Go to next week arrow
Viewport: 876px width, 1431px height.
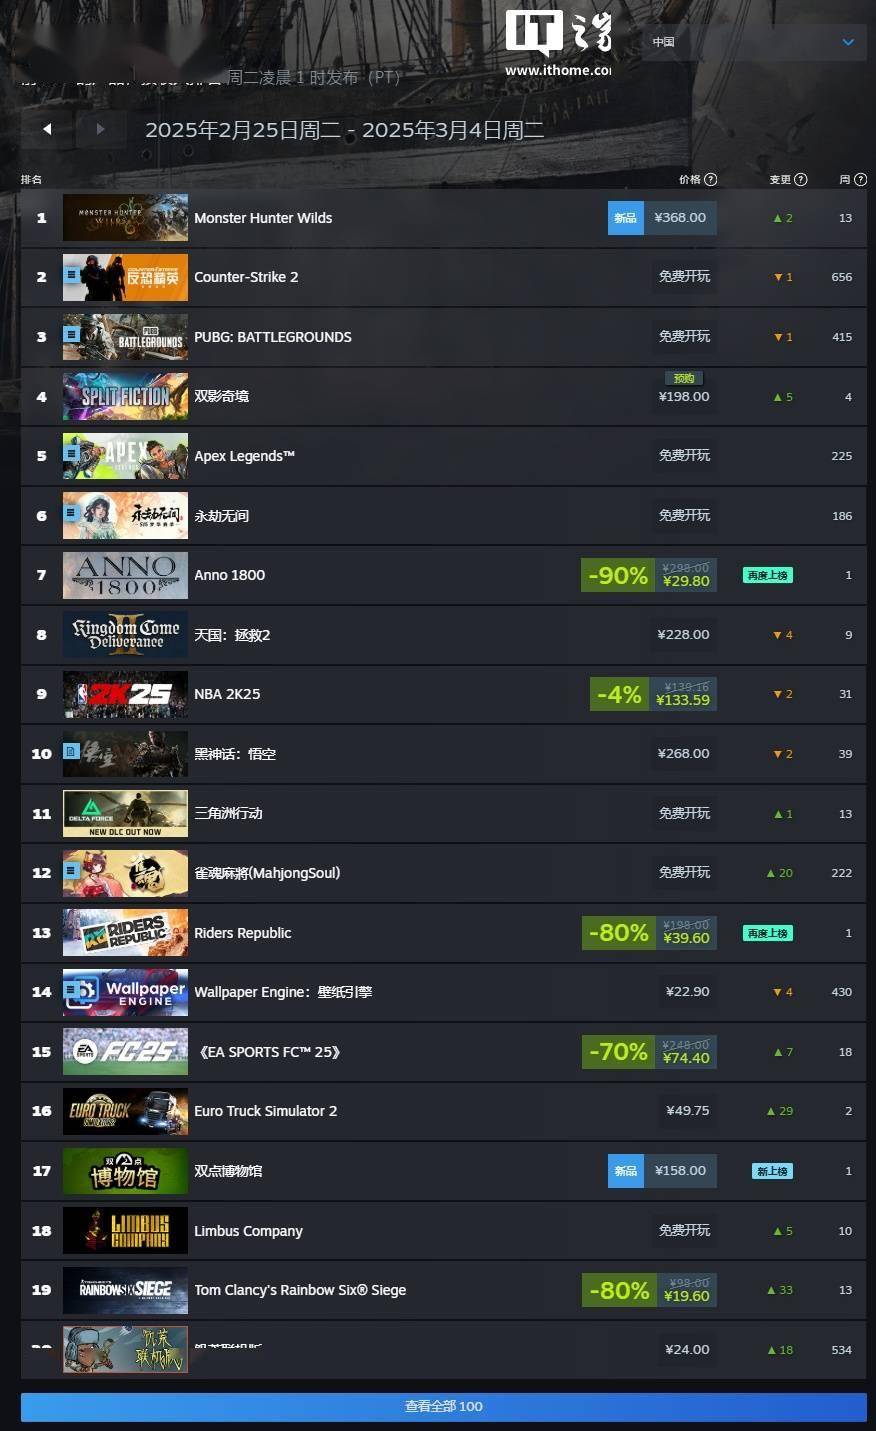click(100, 129)
